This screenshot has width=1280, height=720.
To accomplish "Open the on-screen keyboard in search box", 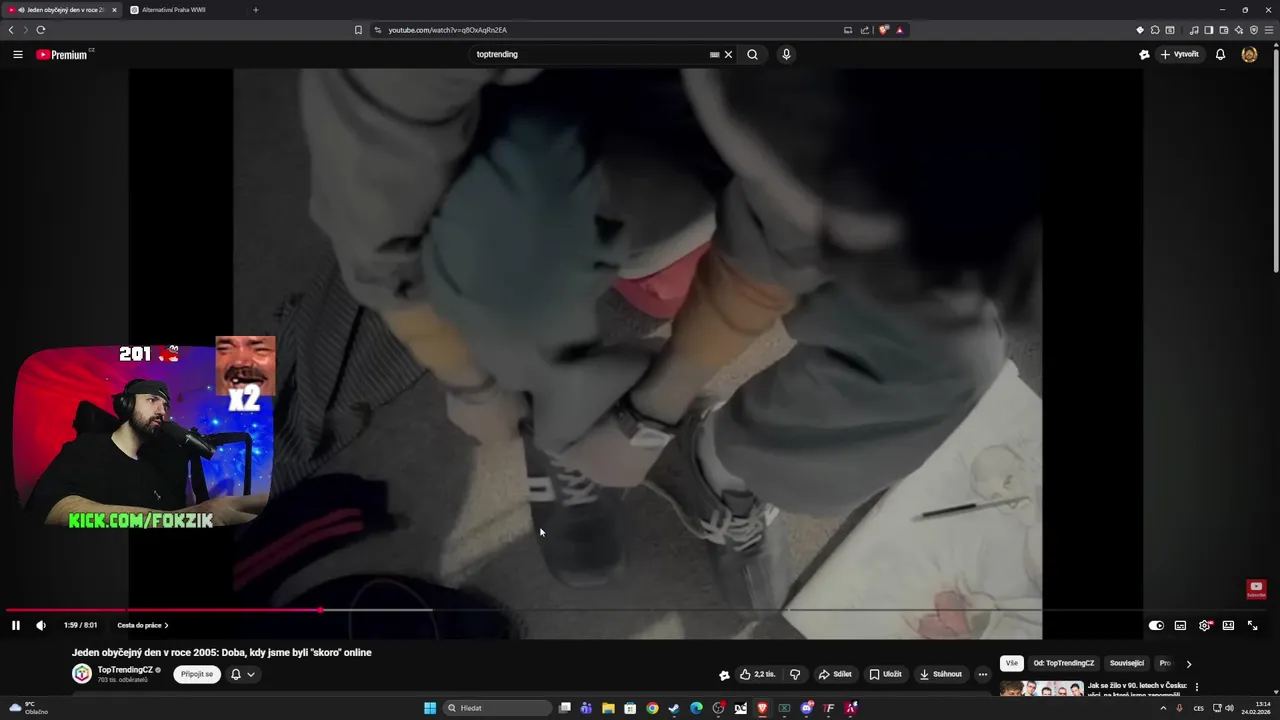I will click(x=714, y=55).
